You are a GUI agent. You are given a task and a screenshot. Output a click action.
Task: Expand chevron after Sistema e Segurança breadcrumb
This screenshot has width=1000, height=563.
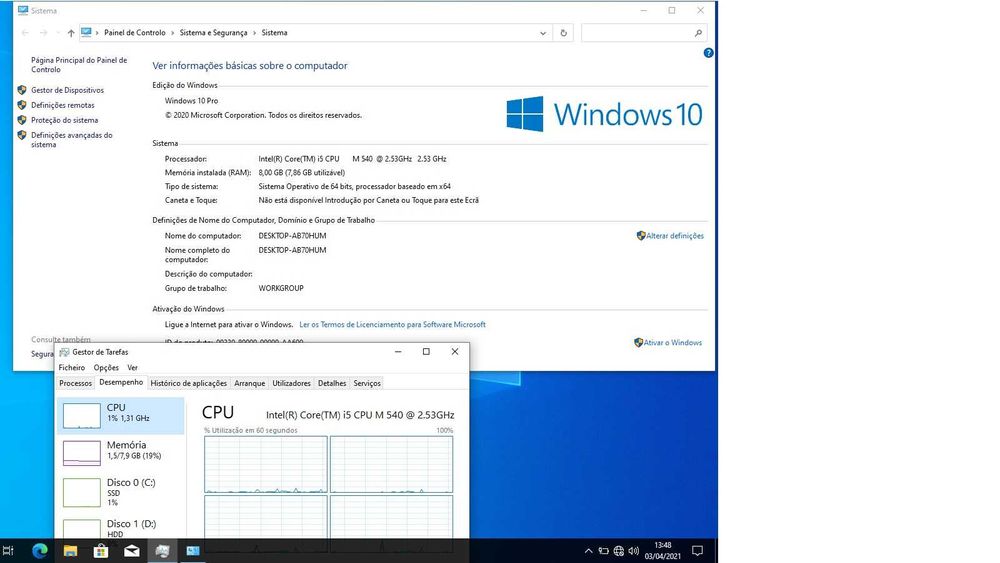[x=254, y=33]
